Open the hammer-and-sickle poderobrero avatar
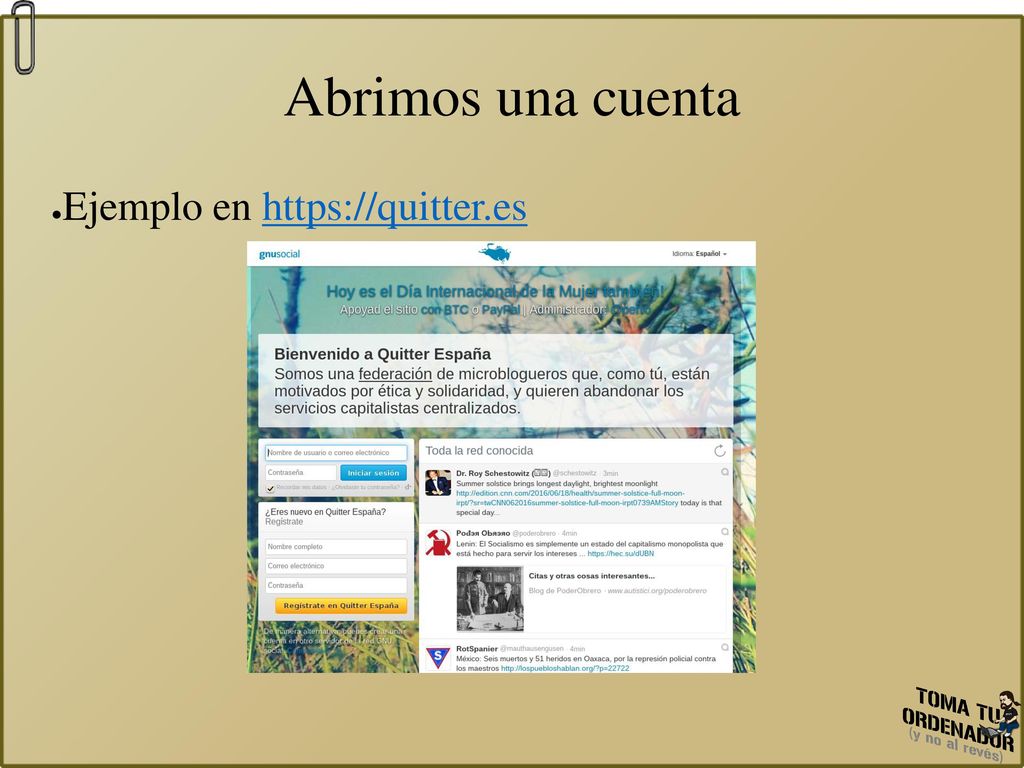This screenshot has height=768, width=1024. point(438,543)
